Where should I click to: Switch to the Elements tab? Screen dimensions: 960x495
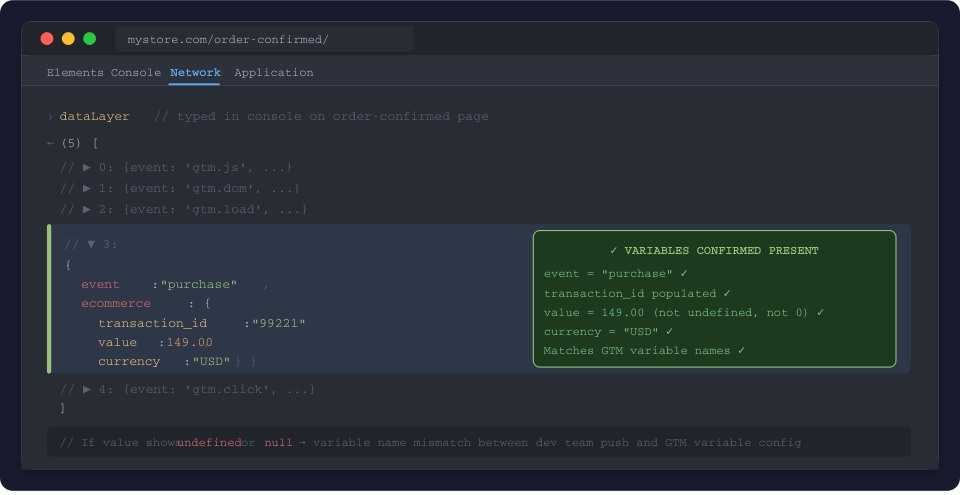75,73
